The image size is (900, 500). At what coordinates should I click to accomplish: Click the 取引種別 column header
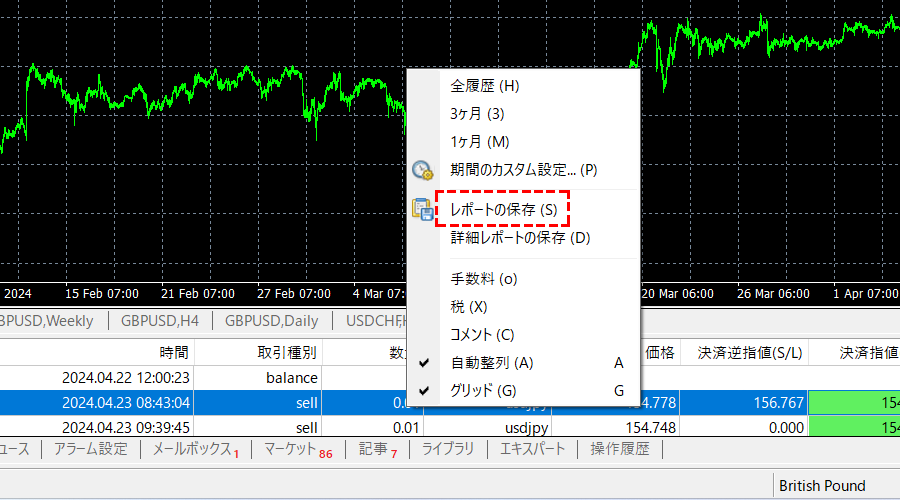pos(287,352)
